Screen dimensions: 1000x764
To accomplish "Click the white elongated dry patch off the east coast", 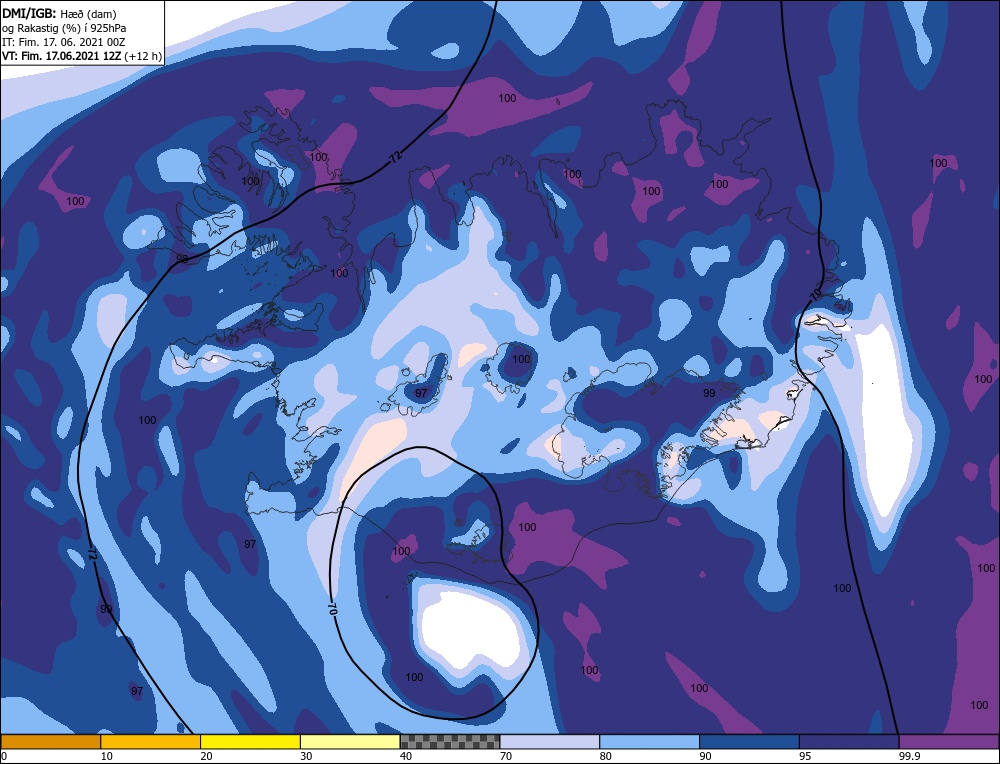I will click(883, 418).
